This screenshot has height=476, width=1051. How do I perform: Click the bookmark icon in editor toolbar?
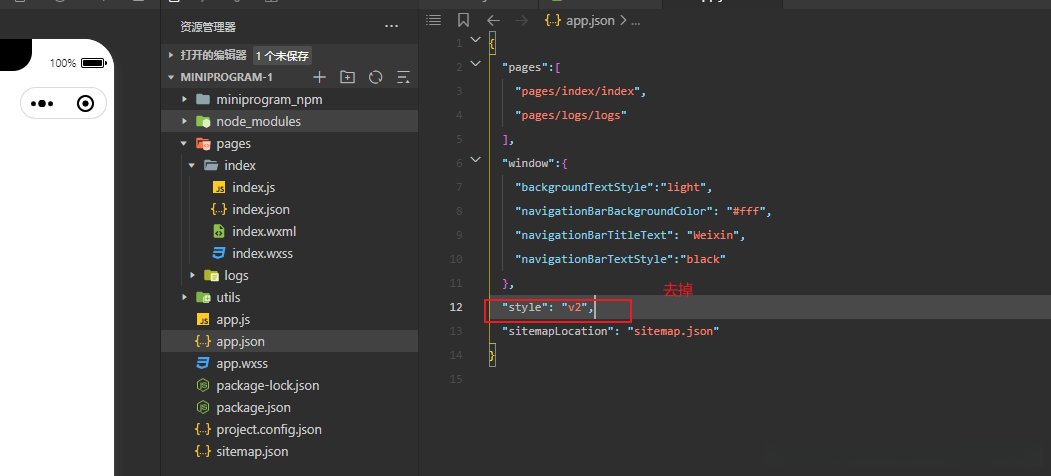click(x=462, y=20)
